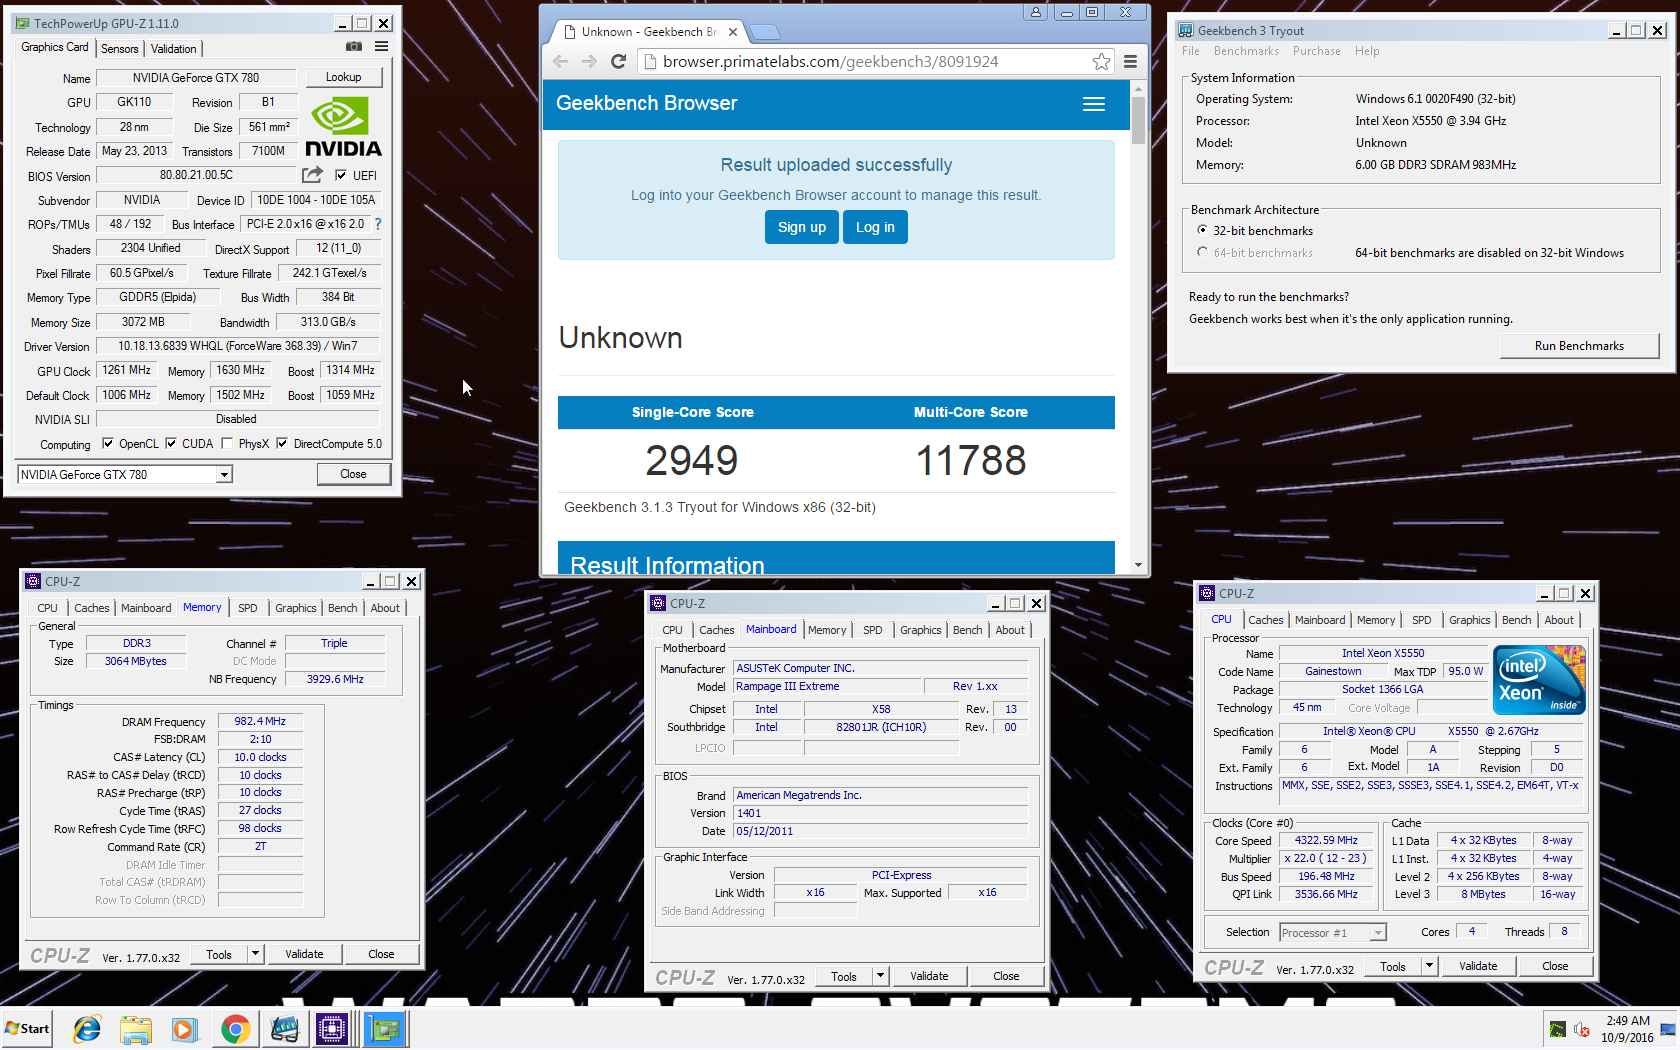Open the Windows Start button
The image size is (1680, 1050).
[28, 1028]
